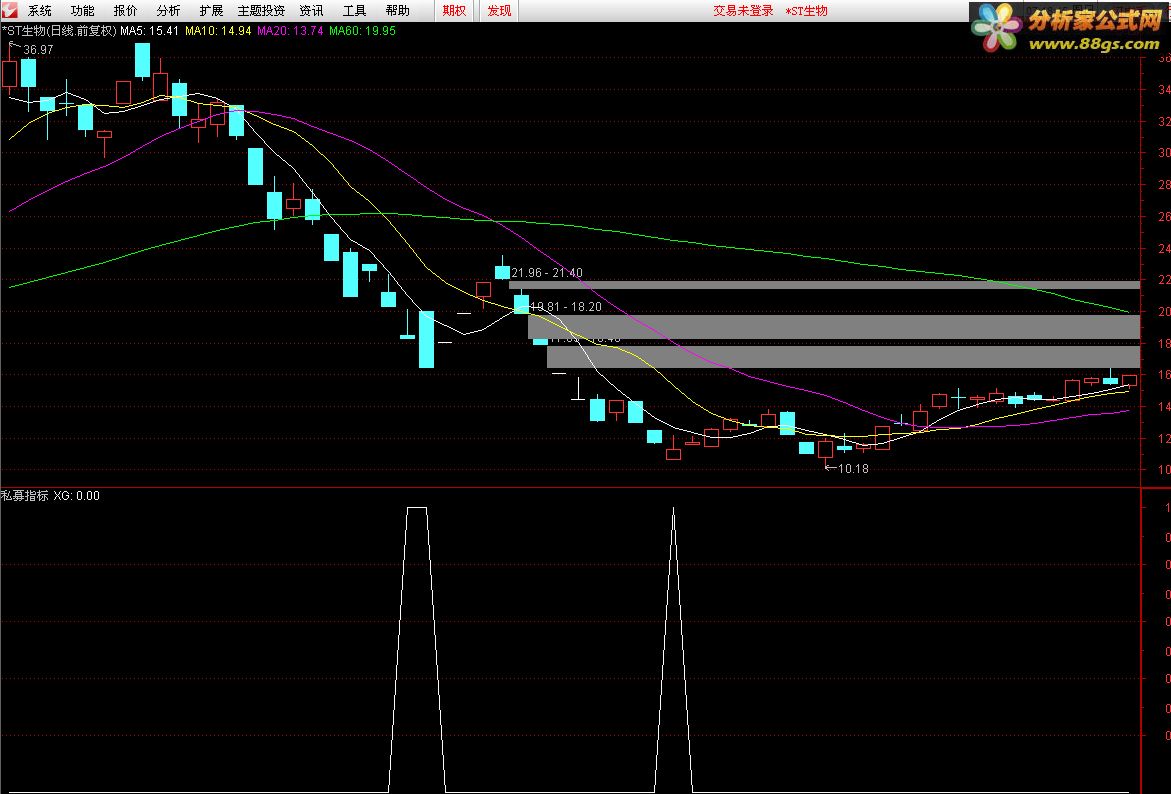Open the 主题投资 menu
Image resolution: width=1171 pixels, height=794 pixels.
click(261, 10)
